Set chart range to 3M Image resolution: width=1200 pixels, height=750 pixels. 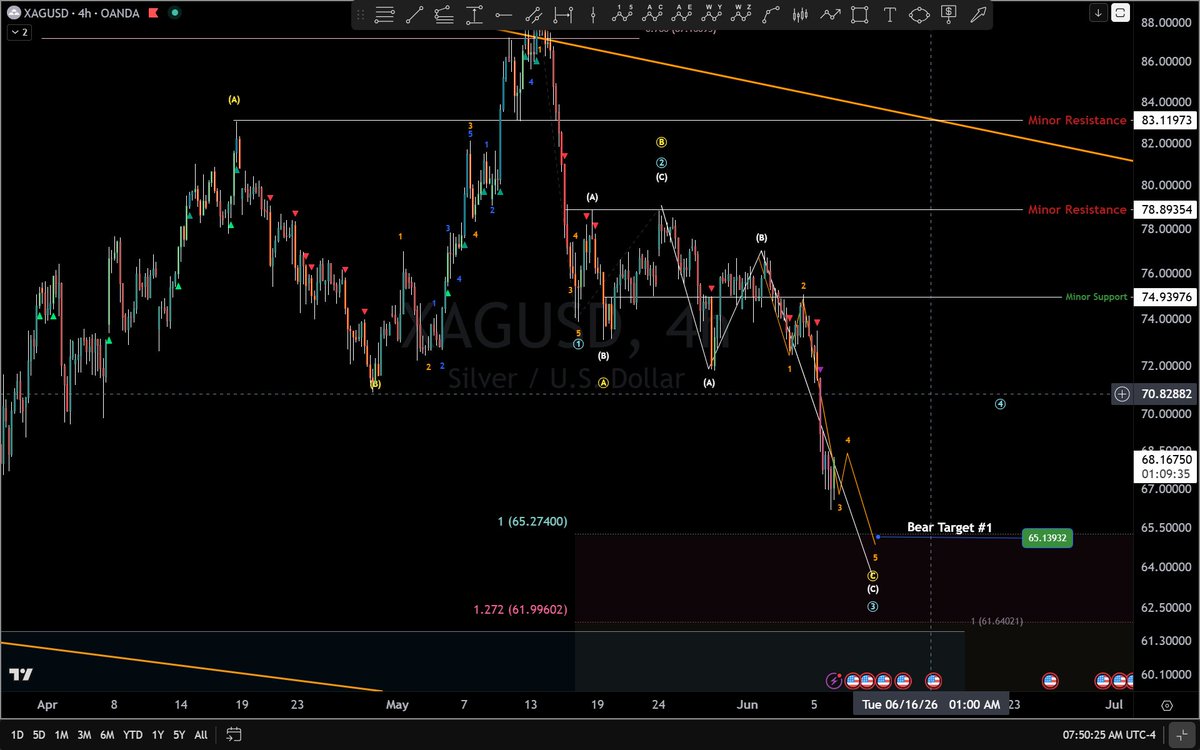85,734
